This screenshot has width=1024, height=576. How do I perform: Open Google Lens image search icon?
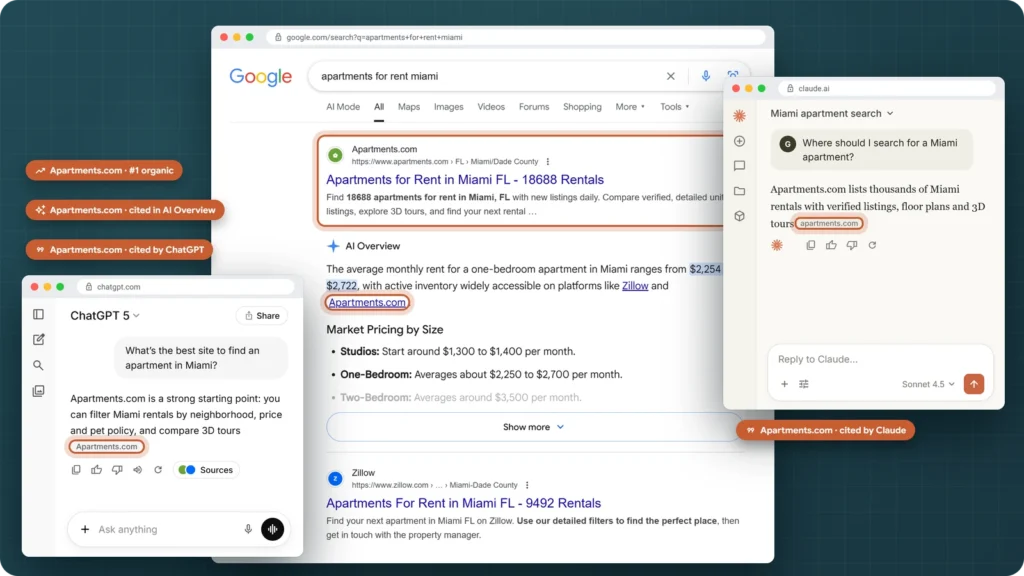point(733,74)
